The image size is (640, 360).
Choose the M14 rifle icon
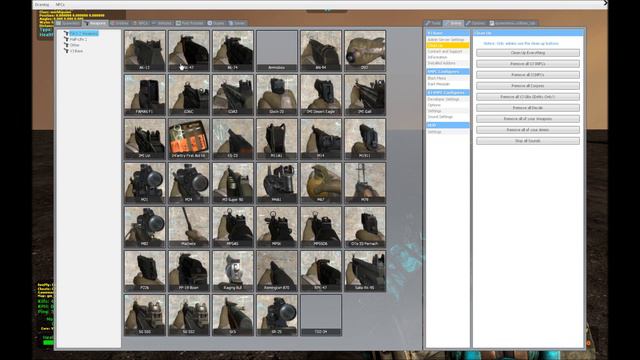pos(321,139)
